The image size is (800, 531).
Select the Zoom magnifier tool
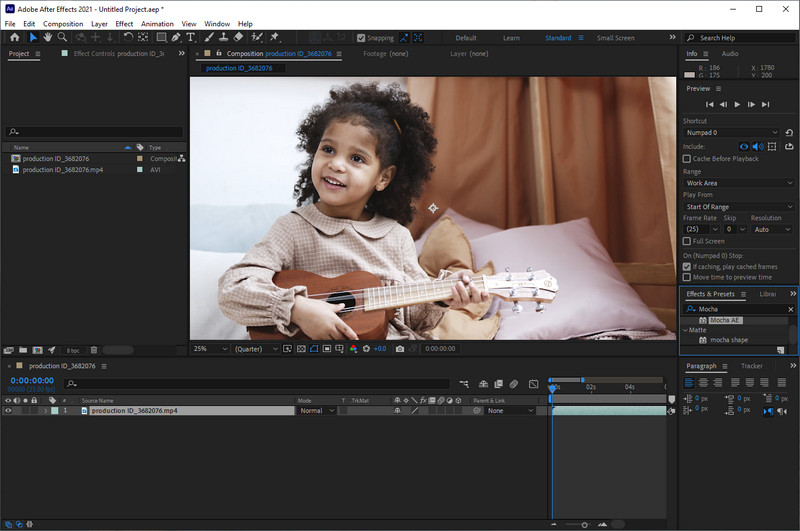click(63, 38)
